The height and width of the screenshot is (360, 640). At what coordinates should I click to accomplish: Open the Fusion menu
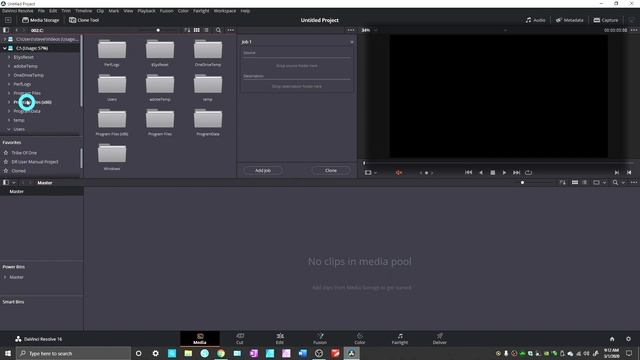166,11
